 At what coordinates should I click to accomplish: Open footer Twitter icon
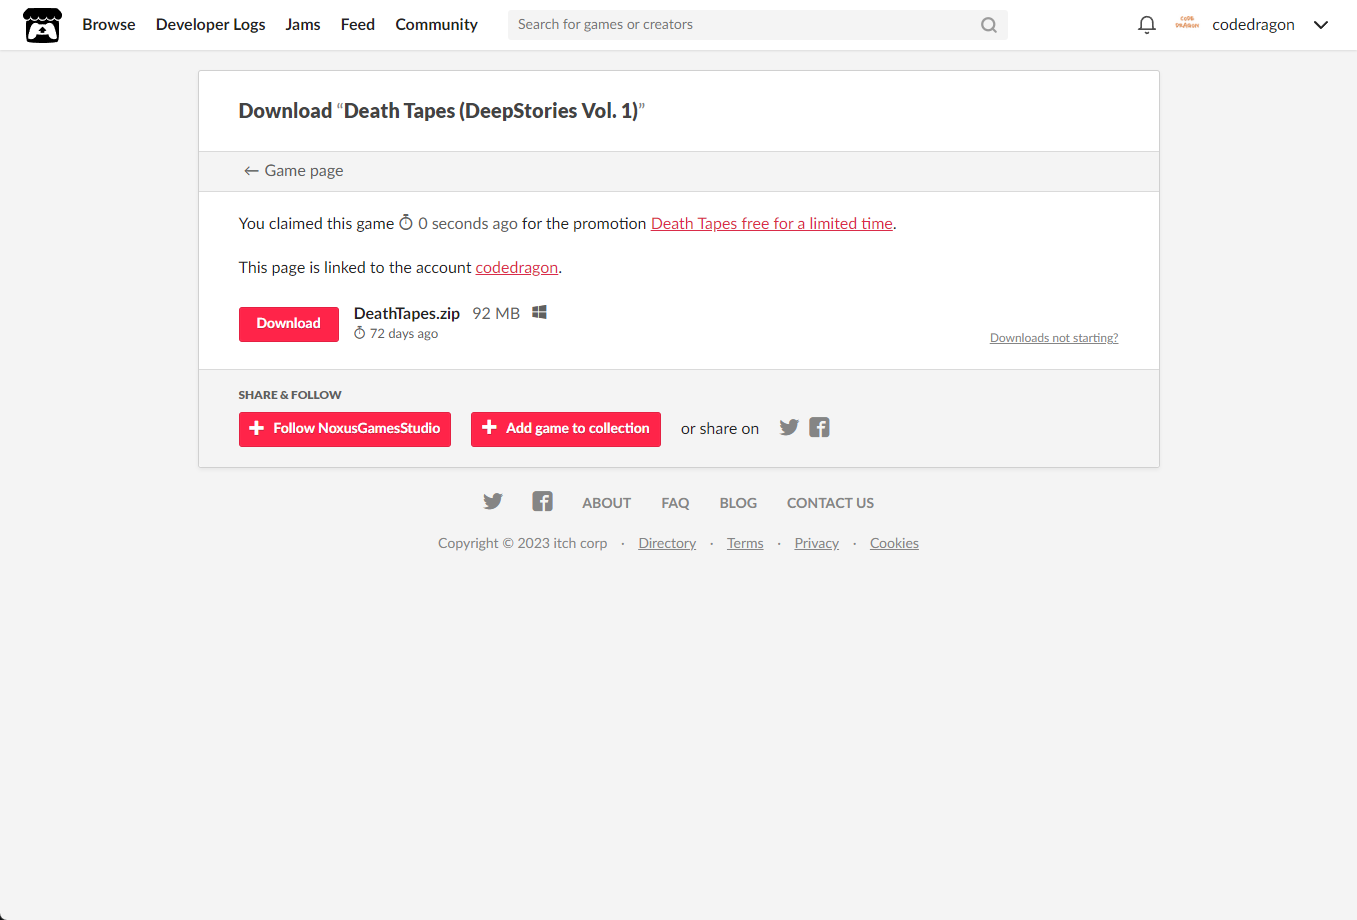click(493, 502)
